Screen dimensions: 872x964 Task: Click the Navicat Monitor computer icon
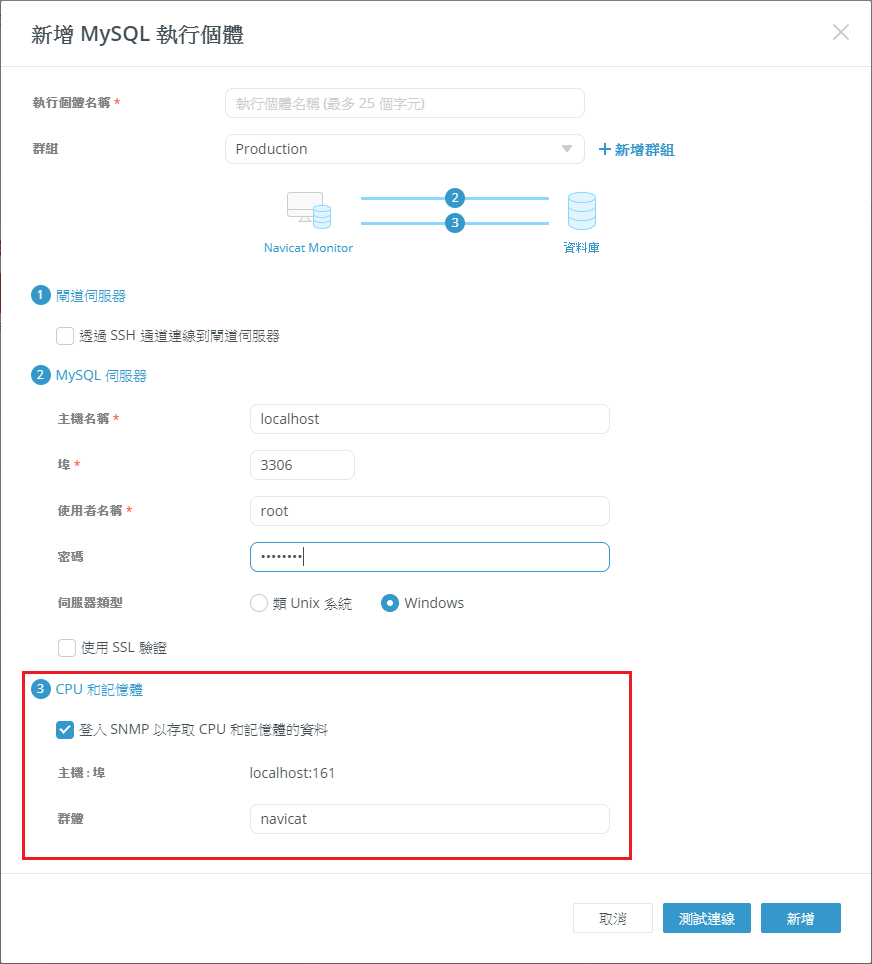coord(308,211)
